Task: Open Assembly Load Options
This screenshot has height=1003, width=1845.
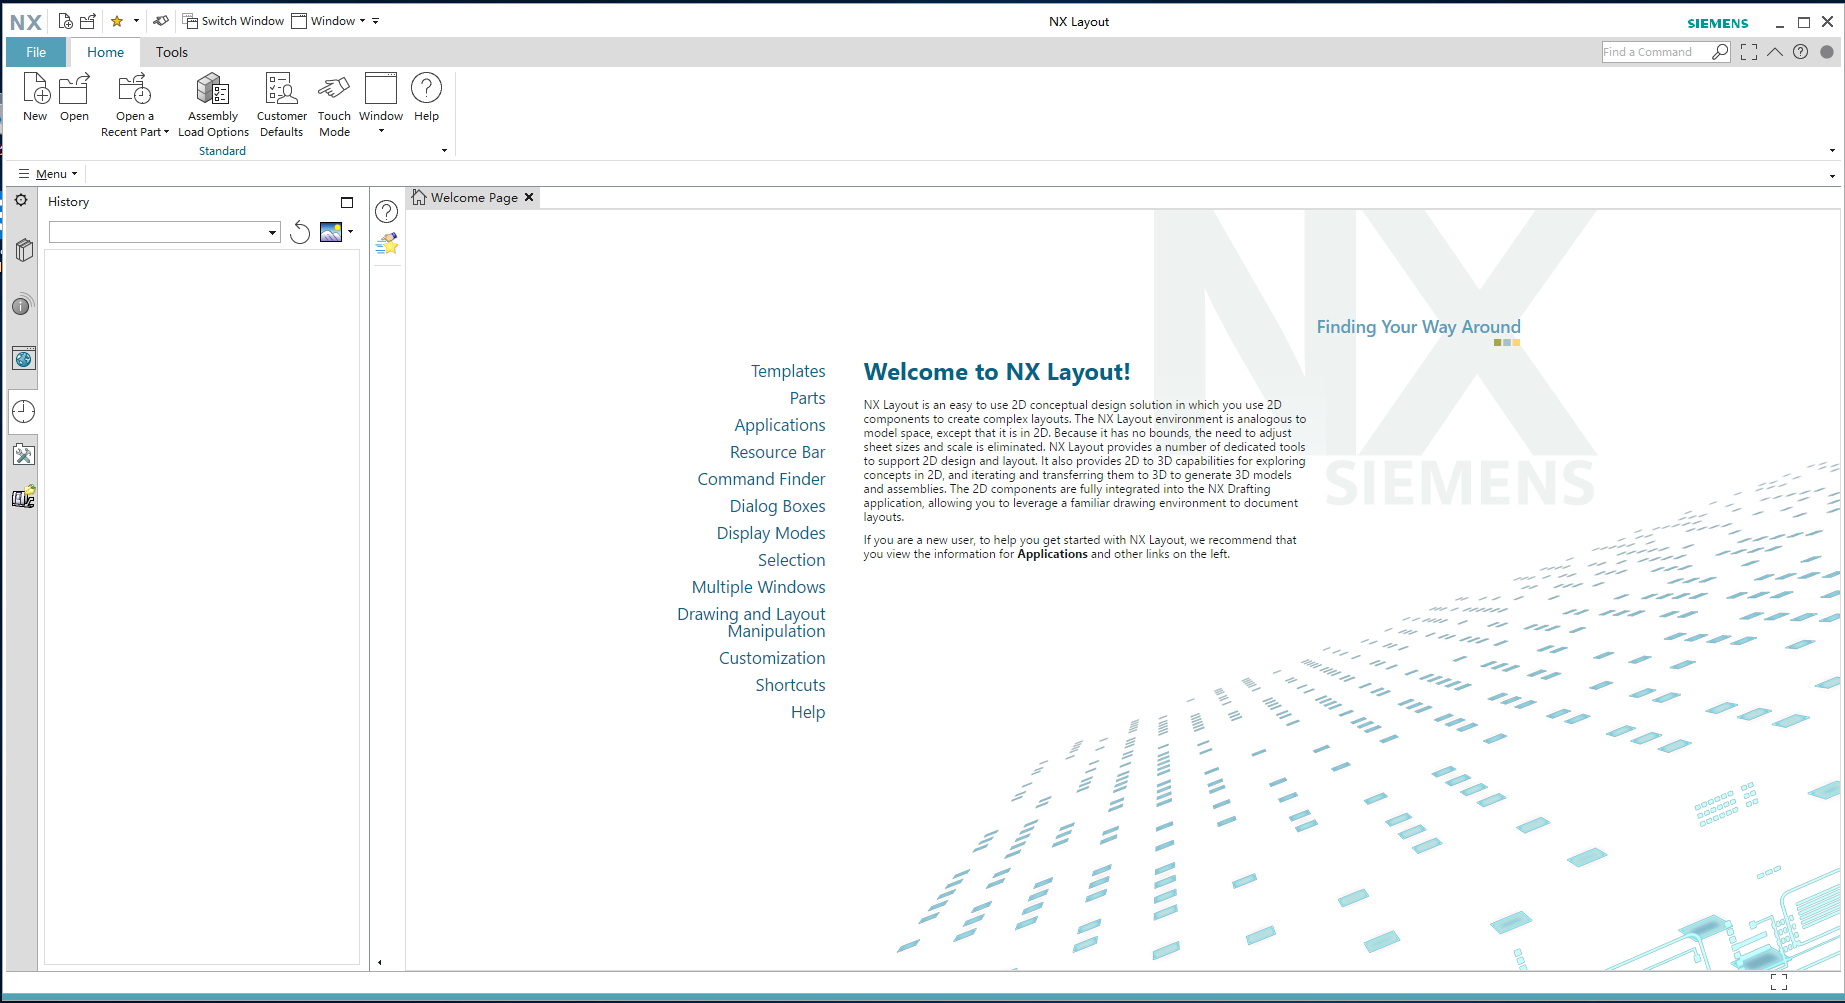Action: pos(213,105)
